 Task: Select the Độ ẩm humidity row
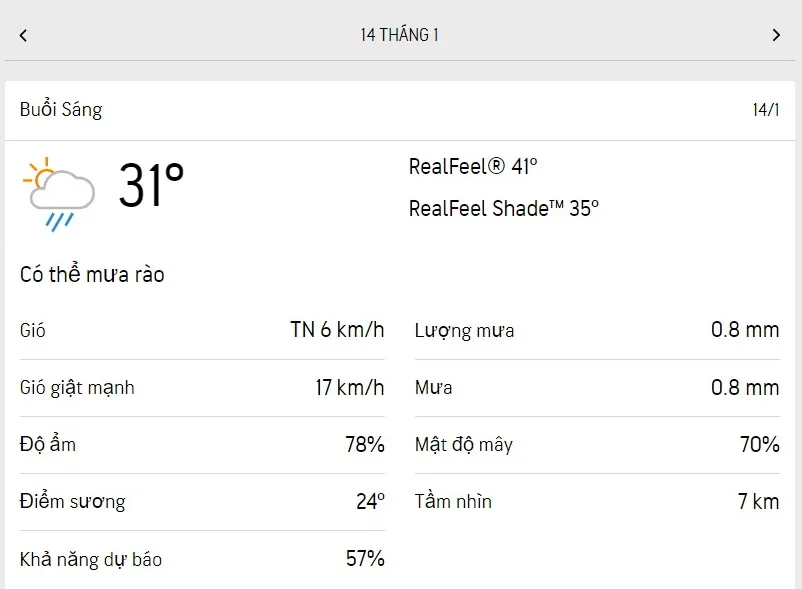pyautogui.click(x=201, y=444)
